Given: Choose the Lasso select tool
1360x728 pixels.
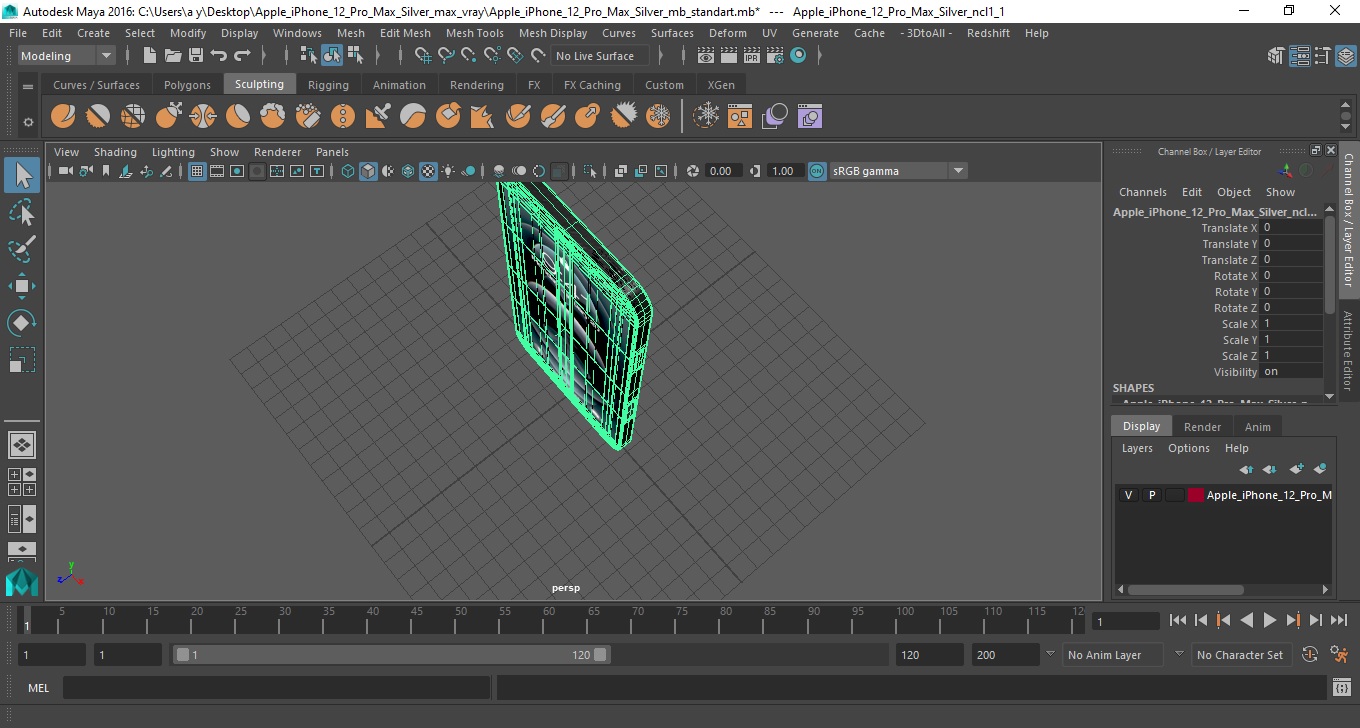Looking at the screenshot, I should coord(22,212).
